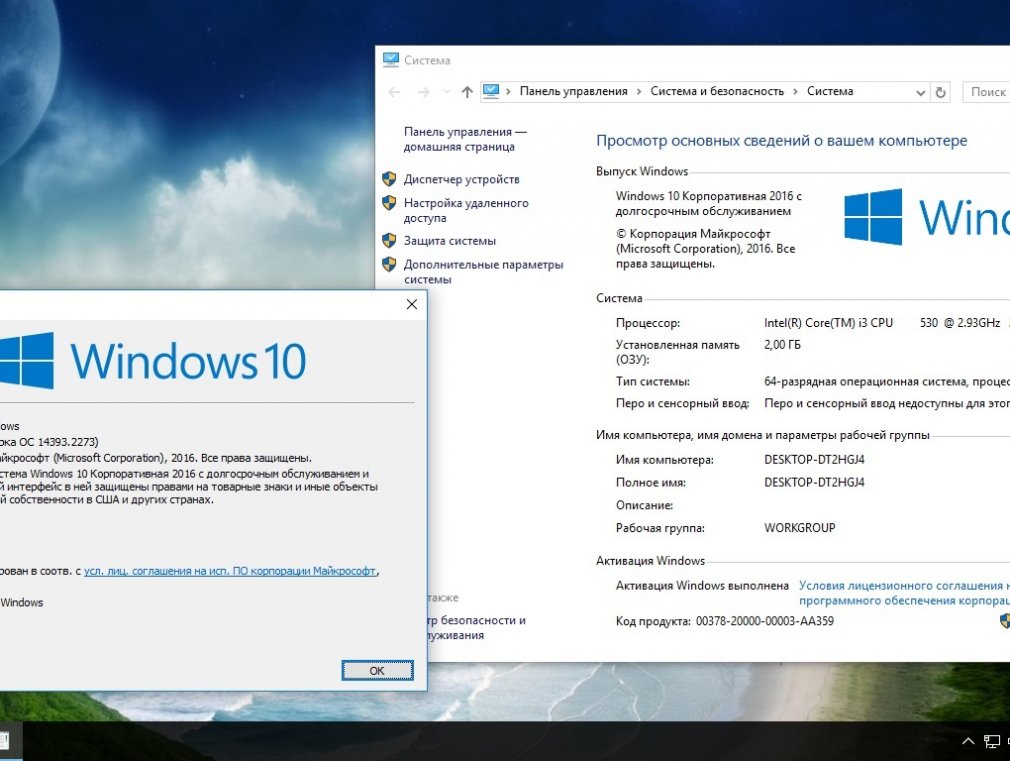Open Условия лицензионного соглашения link
Viewport: 1010px width, 761px height.
point(904,593)
